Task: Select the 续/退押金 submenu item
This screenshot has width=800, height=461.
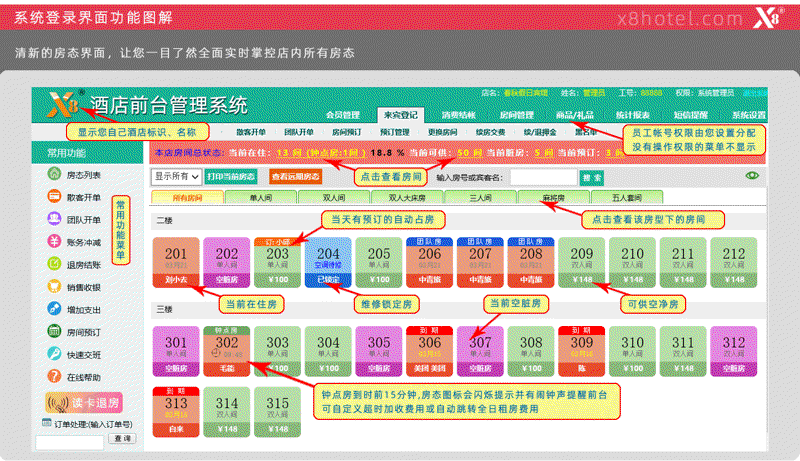Action: [x=540, y=132]
